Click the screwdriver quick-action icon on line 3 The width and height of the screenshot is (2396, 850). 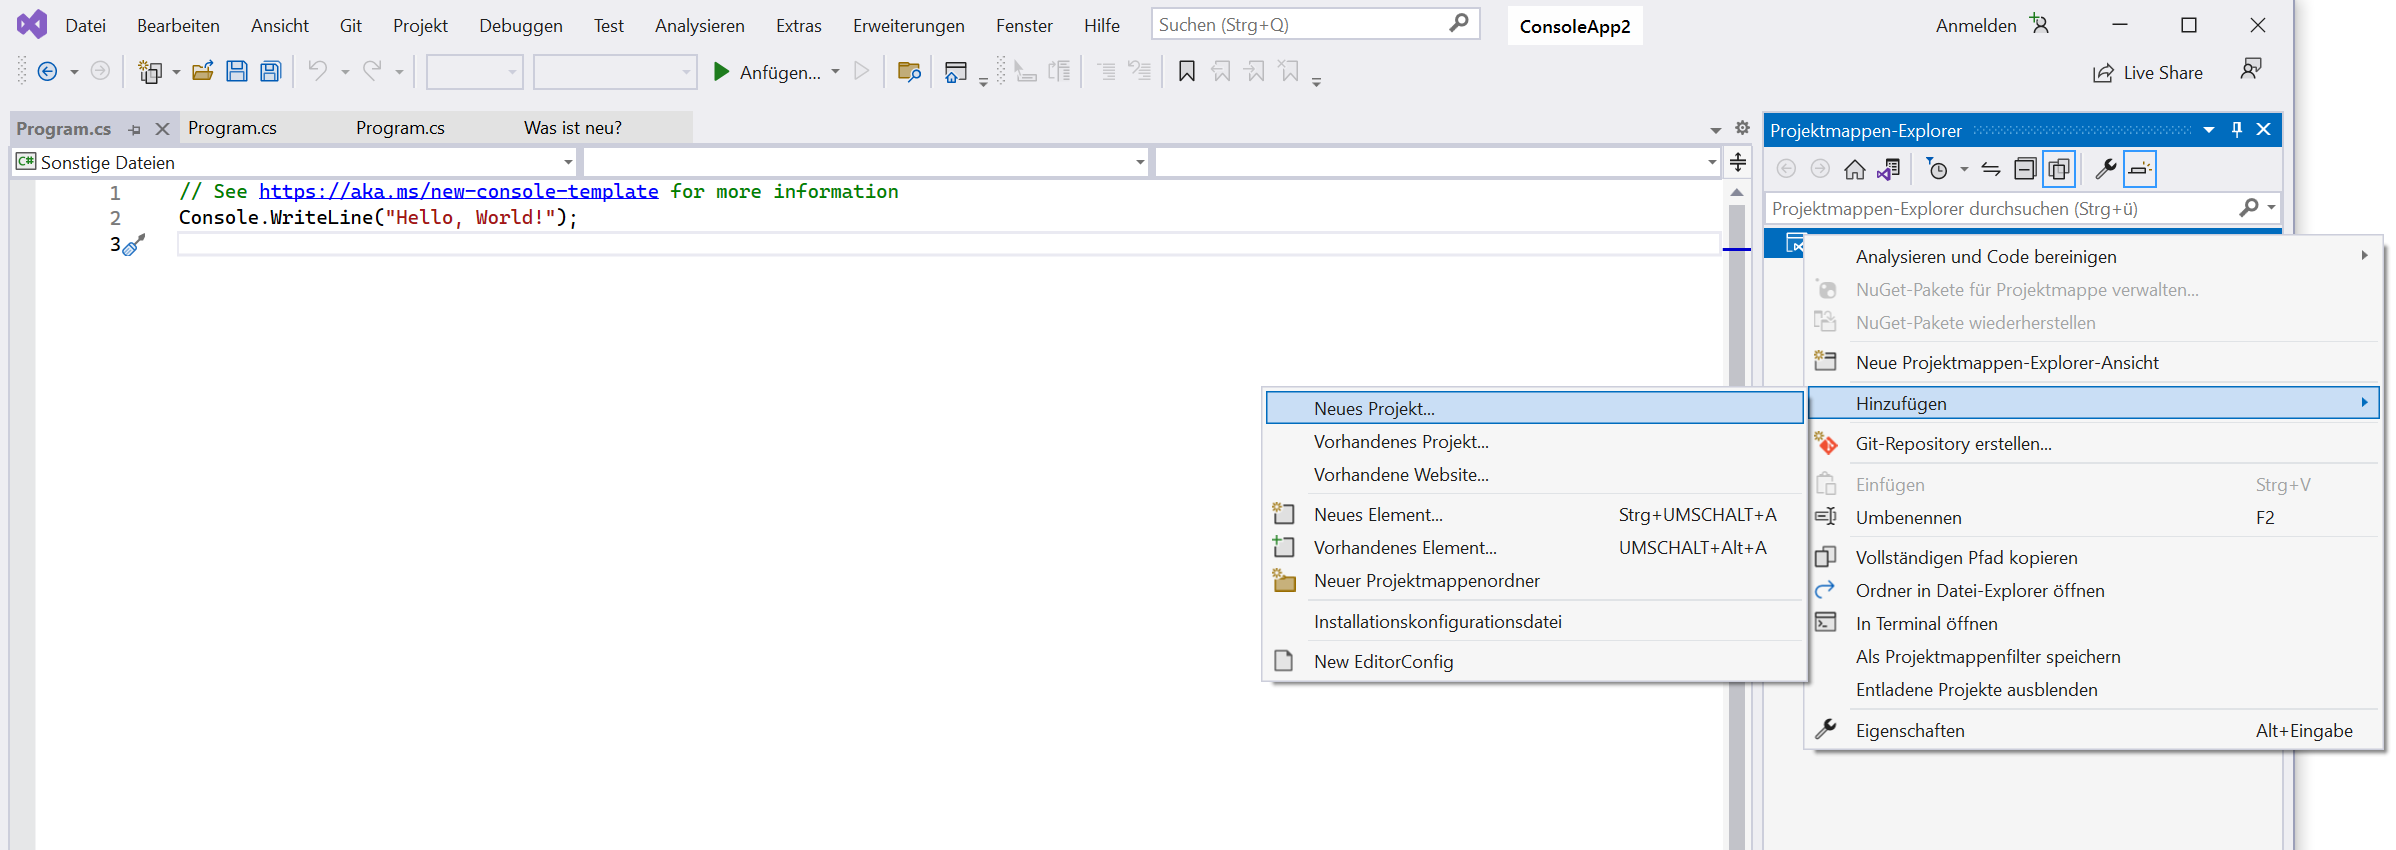click(x=134, y=245)
